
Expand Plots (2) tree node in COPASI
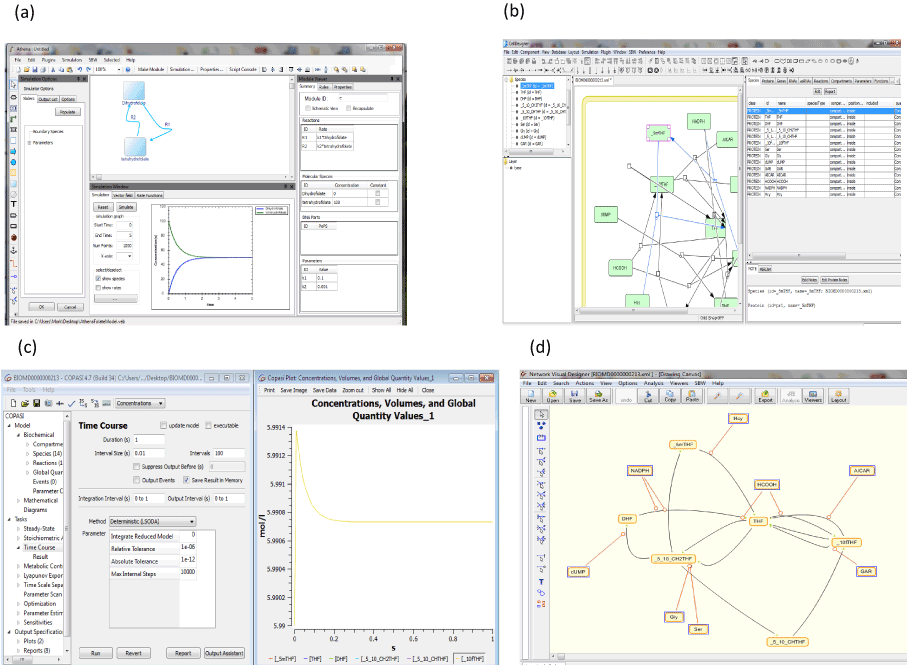tap(19, 641)
